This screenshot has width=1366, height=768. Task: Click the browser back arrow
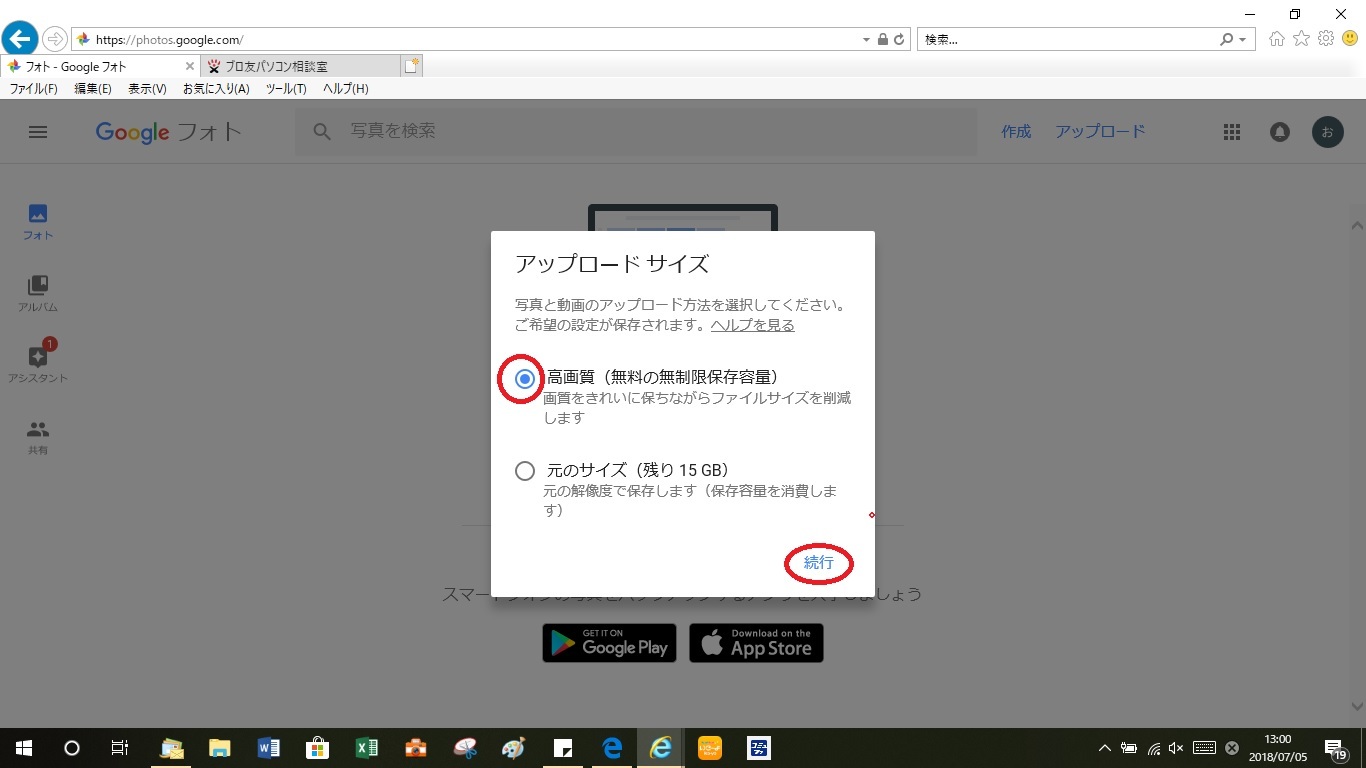(20, 39)
